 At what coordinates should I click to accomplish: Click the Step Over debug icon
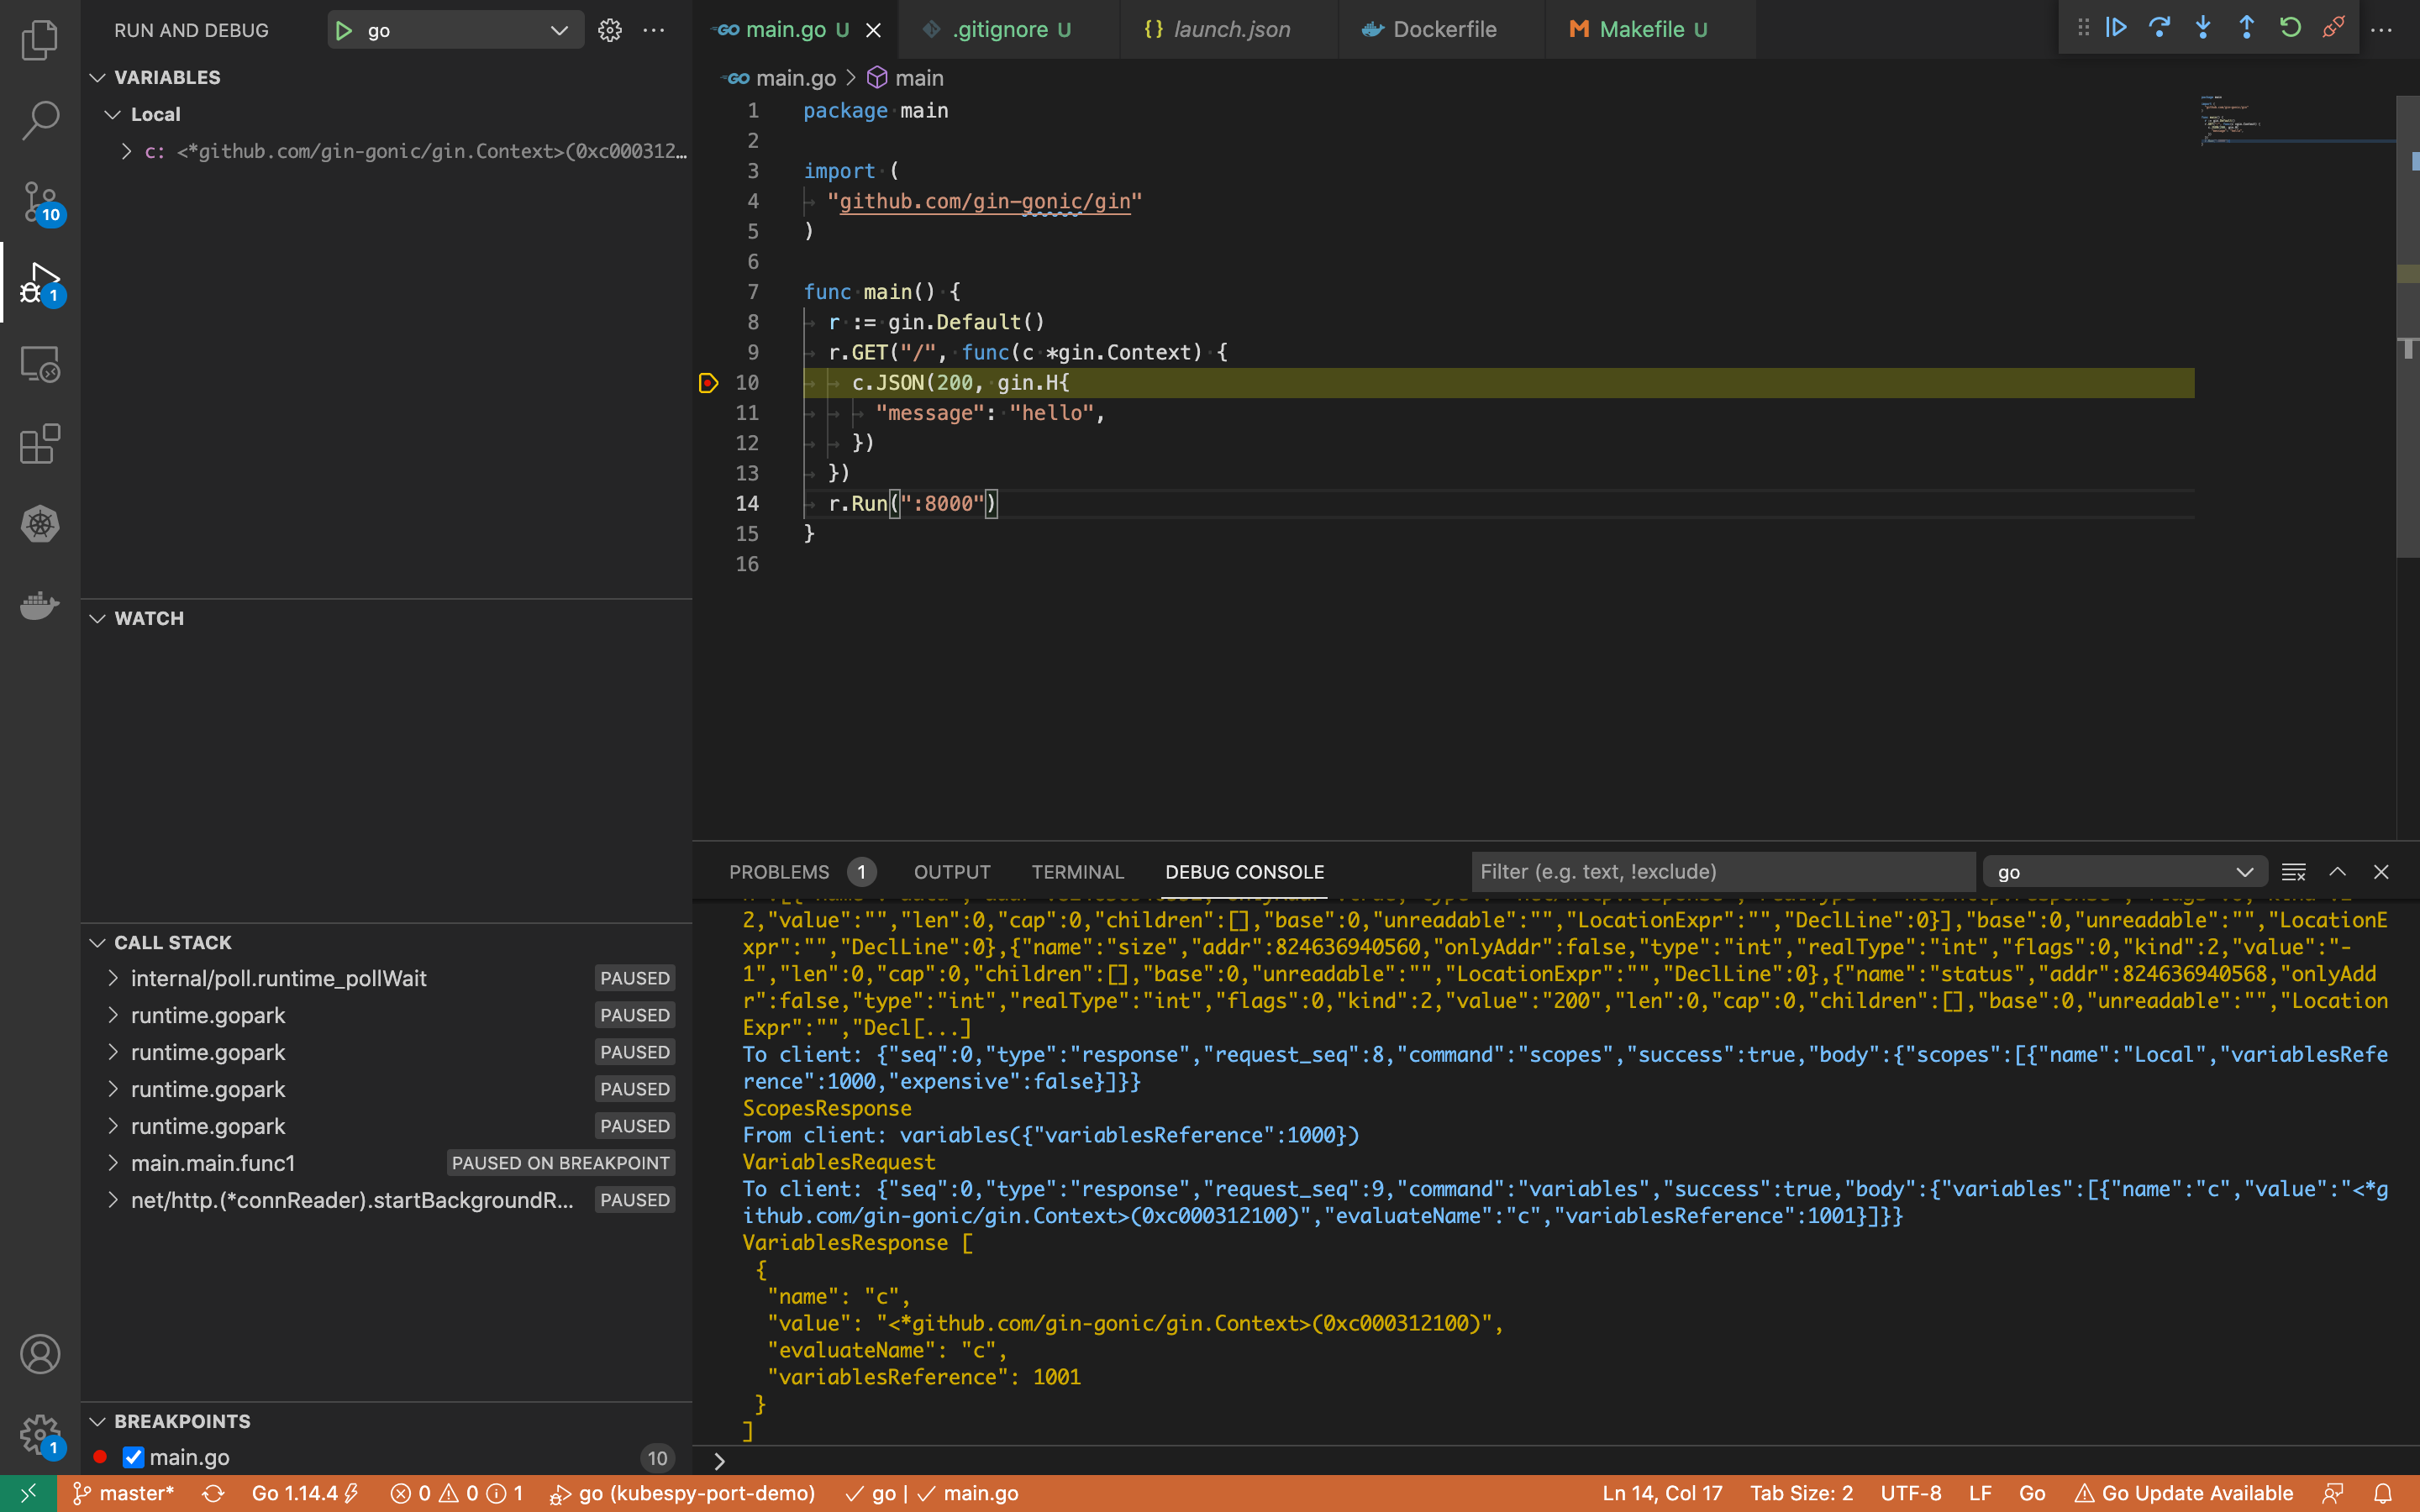pyautogui.click(x=2159, y=28)
